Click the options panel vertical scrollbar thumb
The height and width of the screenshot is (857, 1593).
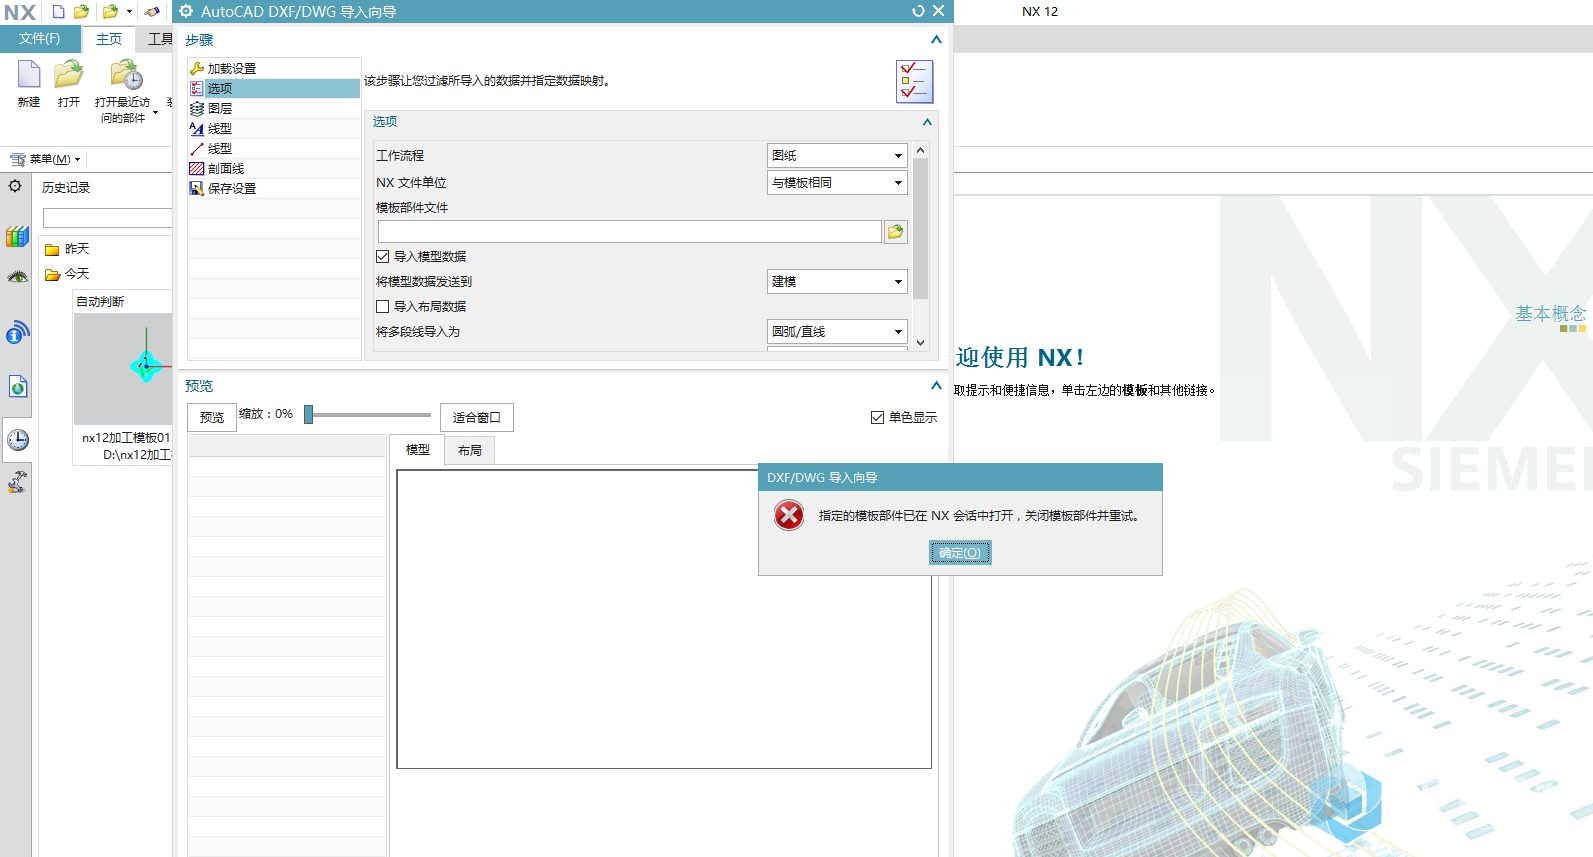pos(921,229)
